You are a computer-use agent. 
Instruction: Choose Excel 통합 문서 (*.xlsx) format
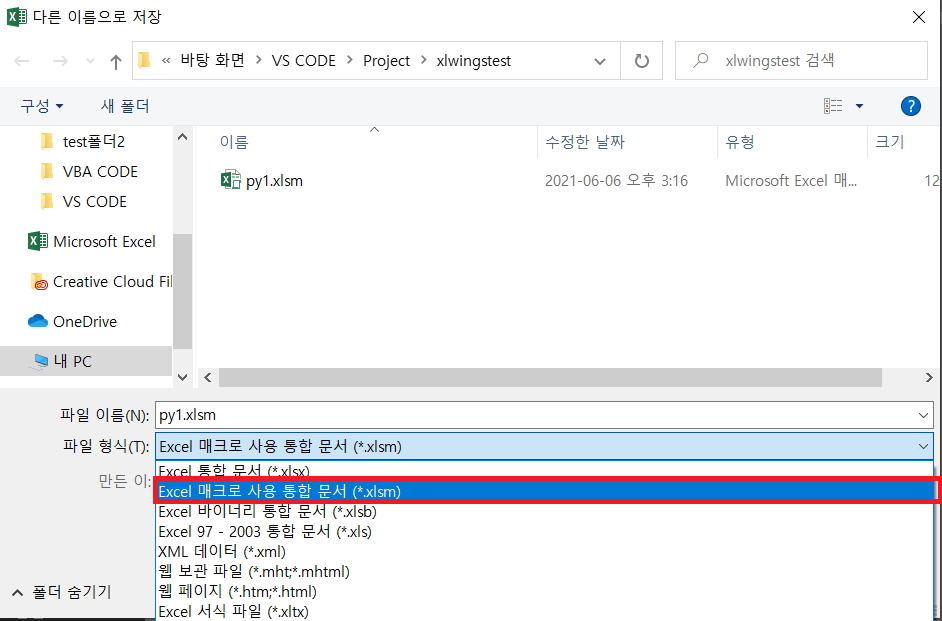pos(544,471)
